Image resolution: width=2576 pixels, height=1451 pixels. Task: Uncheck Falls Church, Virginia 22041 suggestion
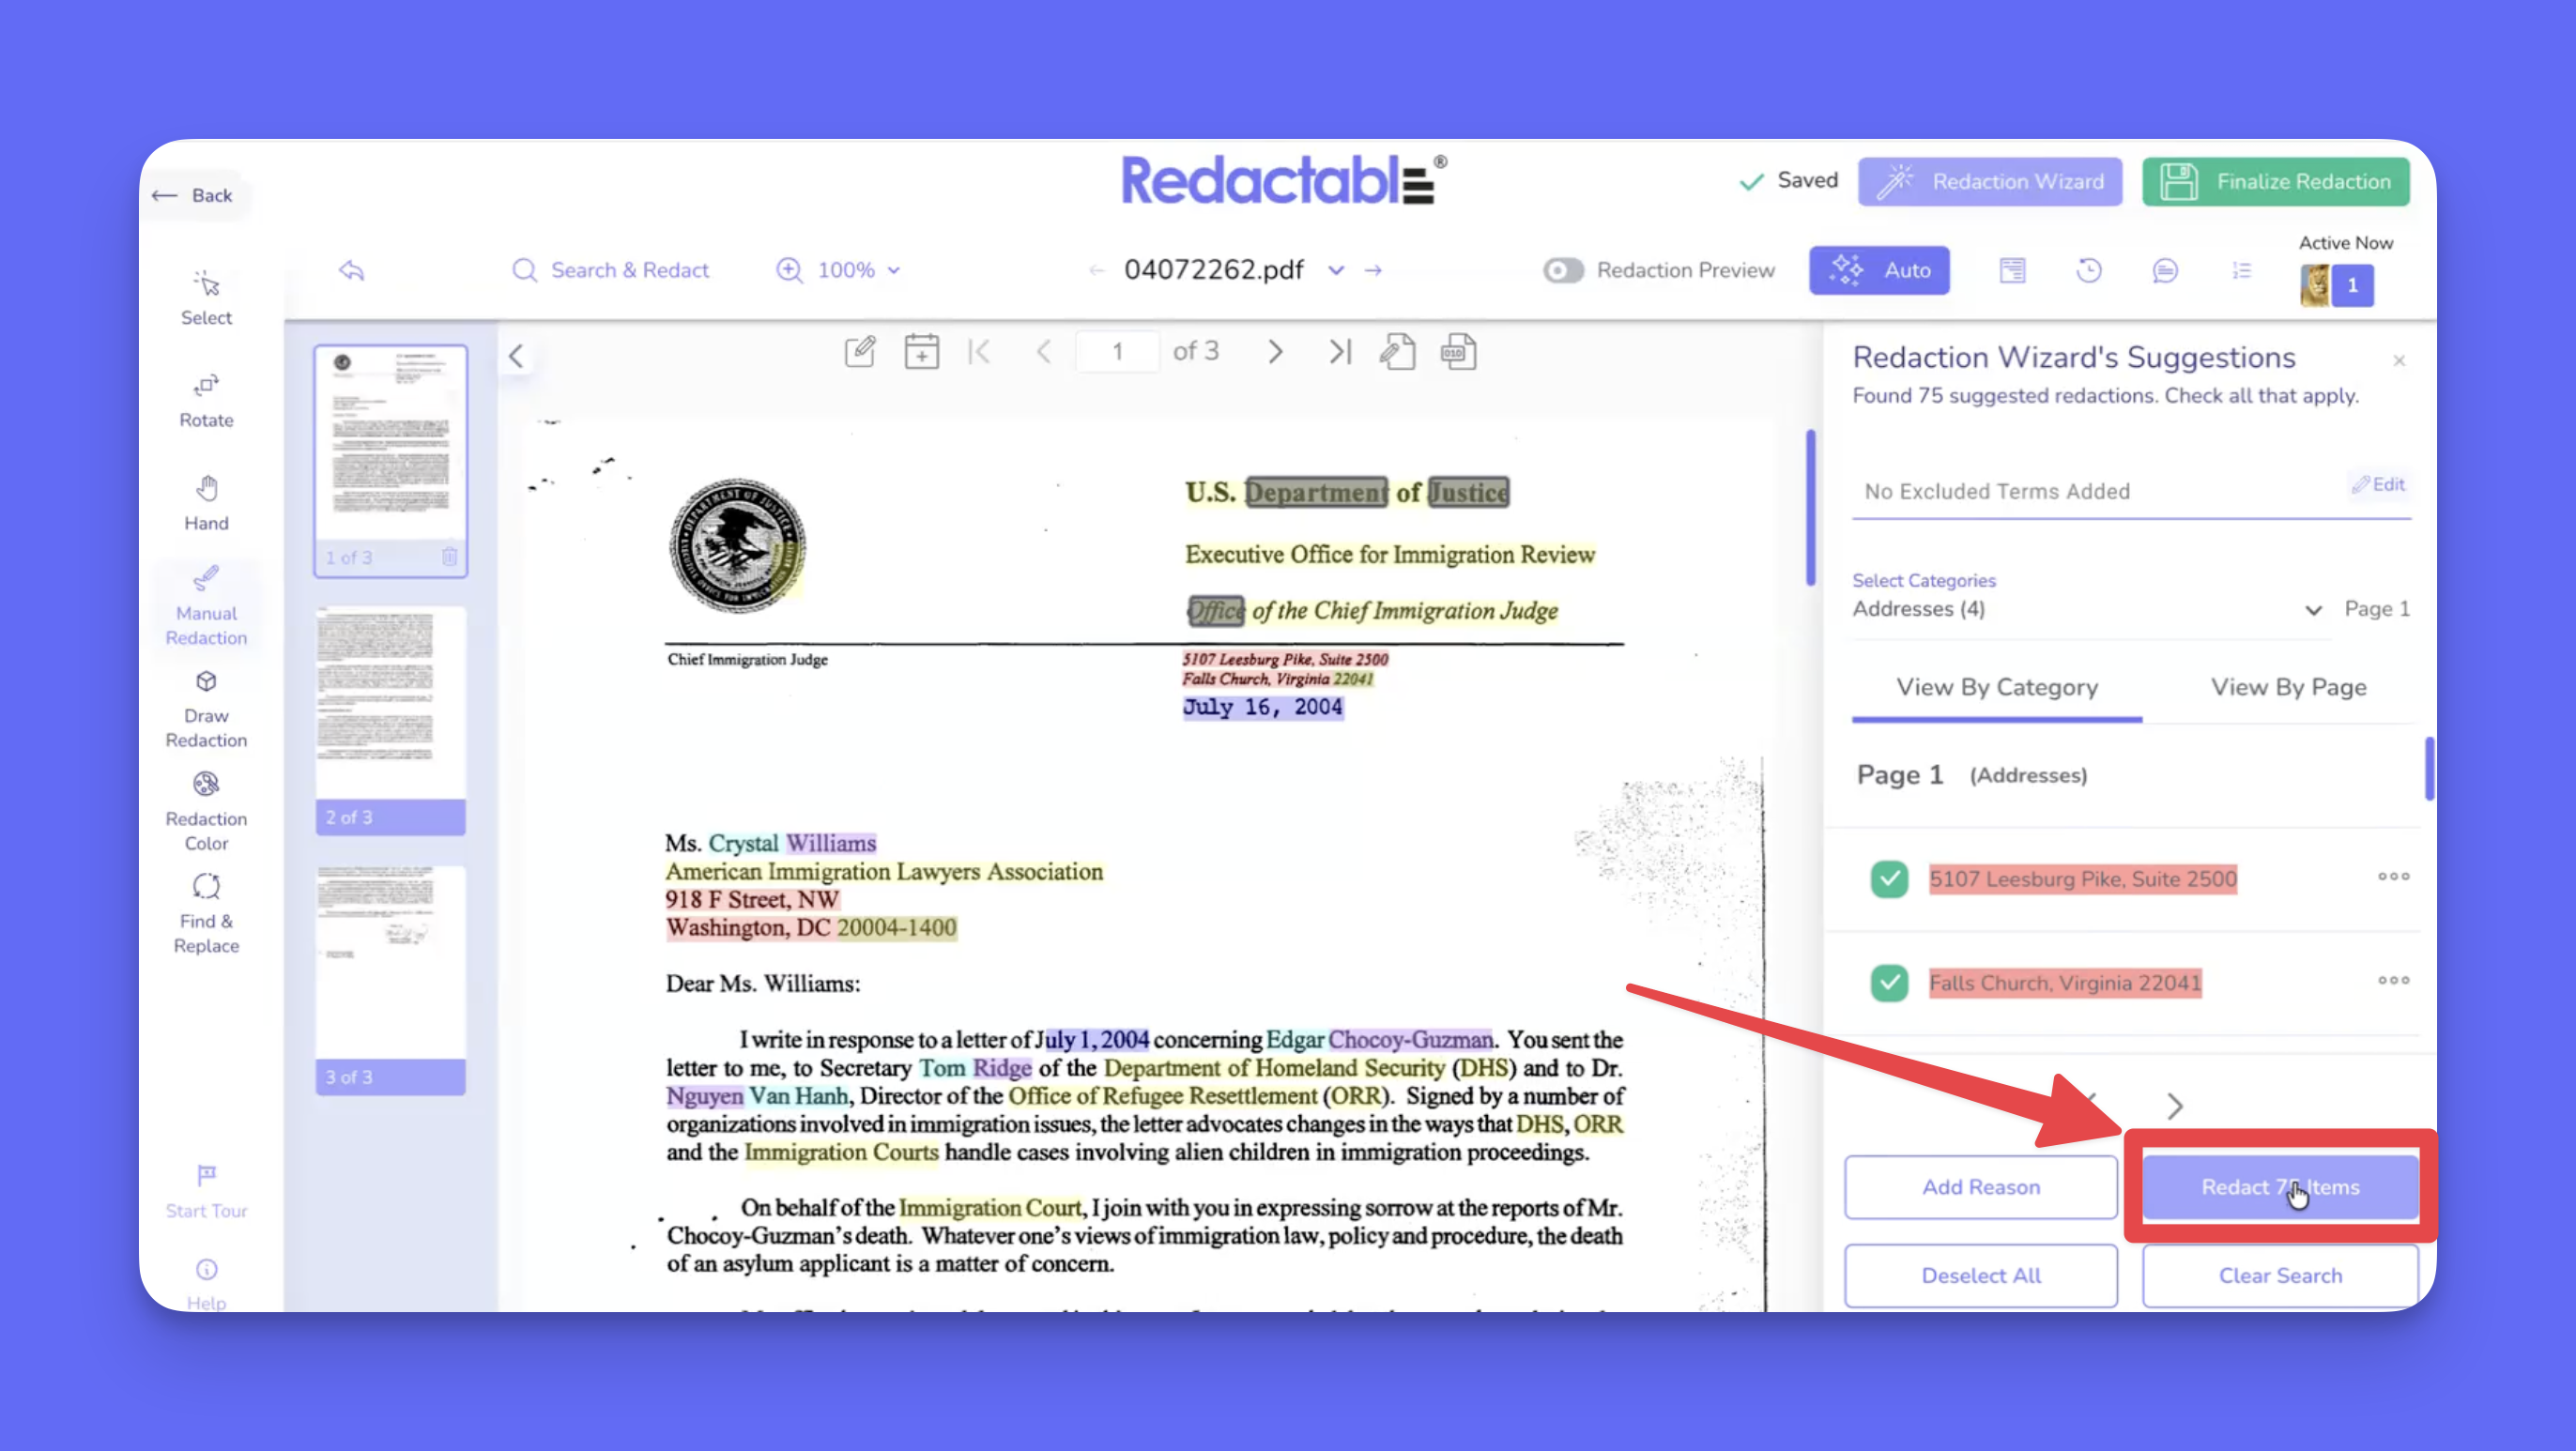[1889, 983]
